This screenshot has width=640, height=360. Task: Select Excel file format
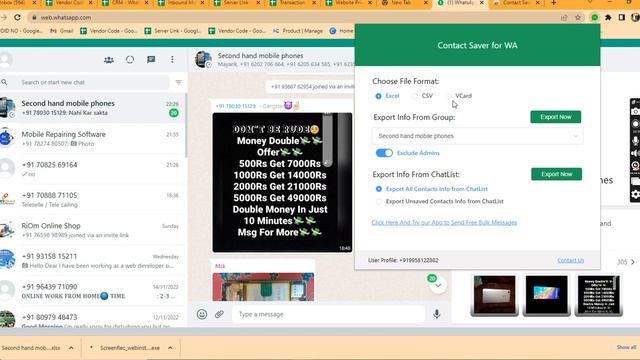(378, 96)
